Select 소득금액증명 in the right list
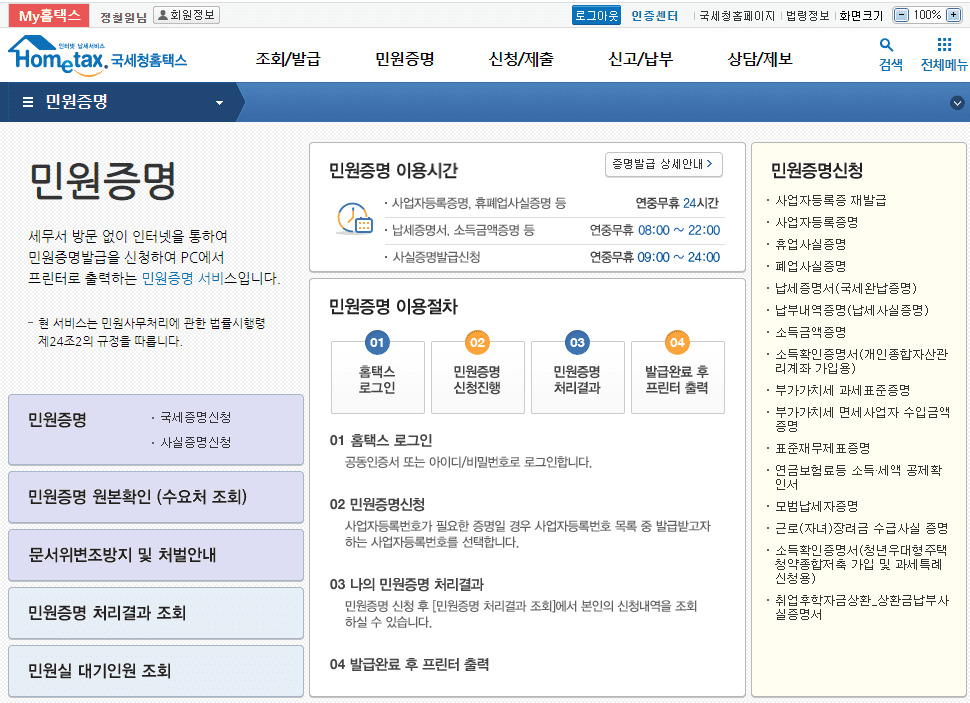This screenshot has height=703, width=970. [810, 332]
